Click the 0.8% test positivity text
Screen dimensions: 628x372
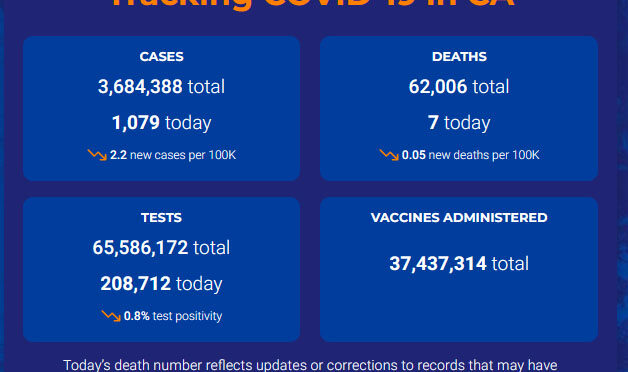point(173,316)
